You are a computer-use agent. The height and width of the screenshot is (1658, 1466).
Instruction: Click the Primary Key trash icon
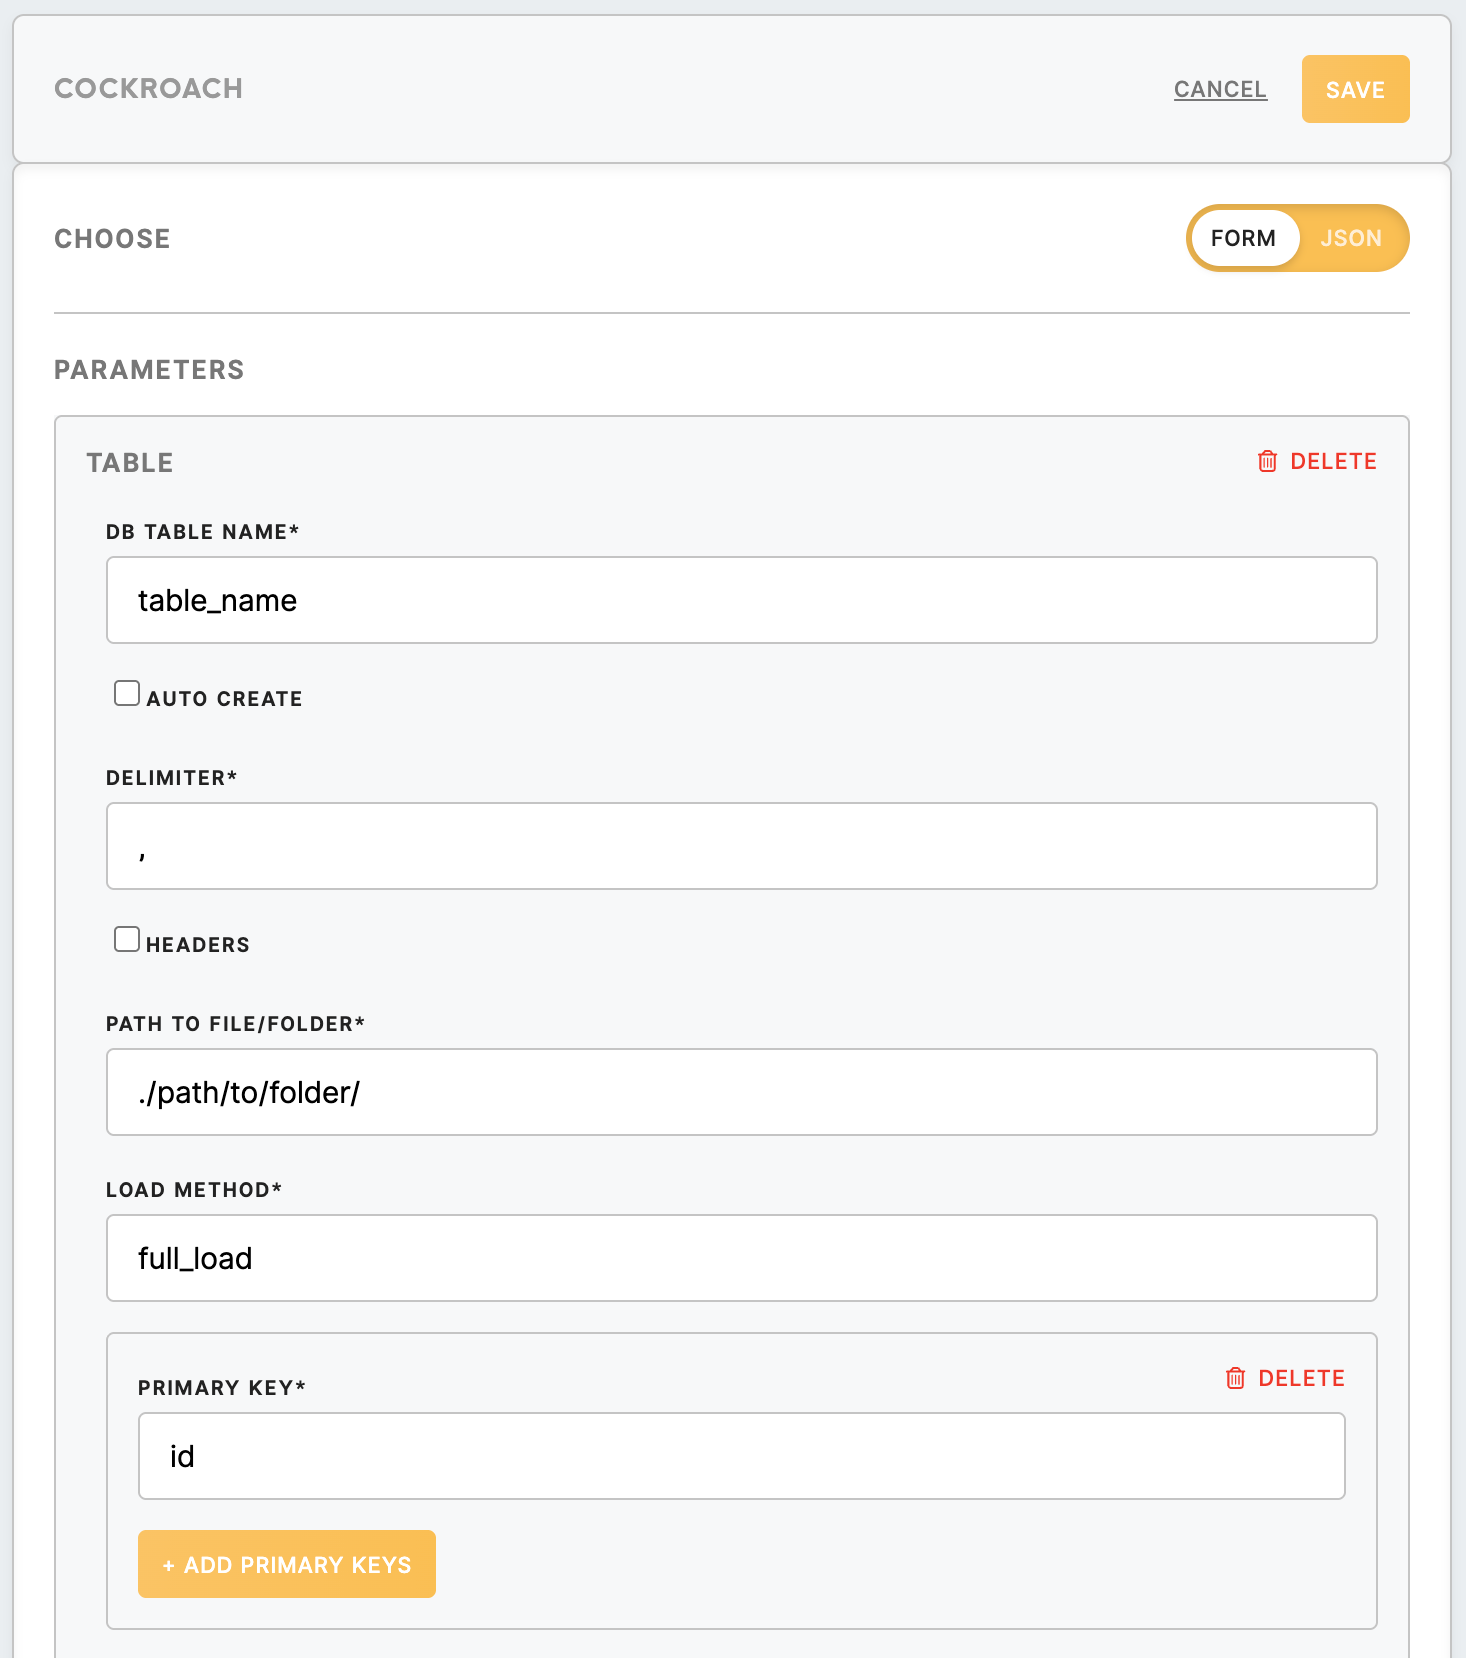click(x=1235, y=1378)
